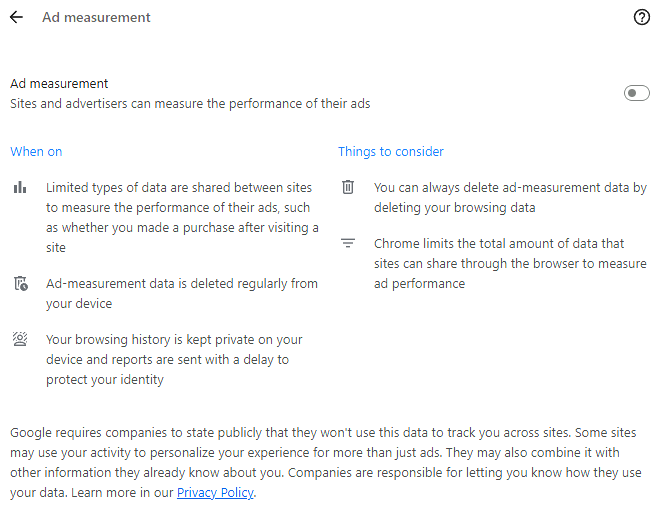Click 'Chrome limits the total amount' text

(510, 263)
